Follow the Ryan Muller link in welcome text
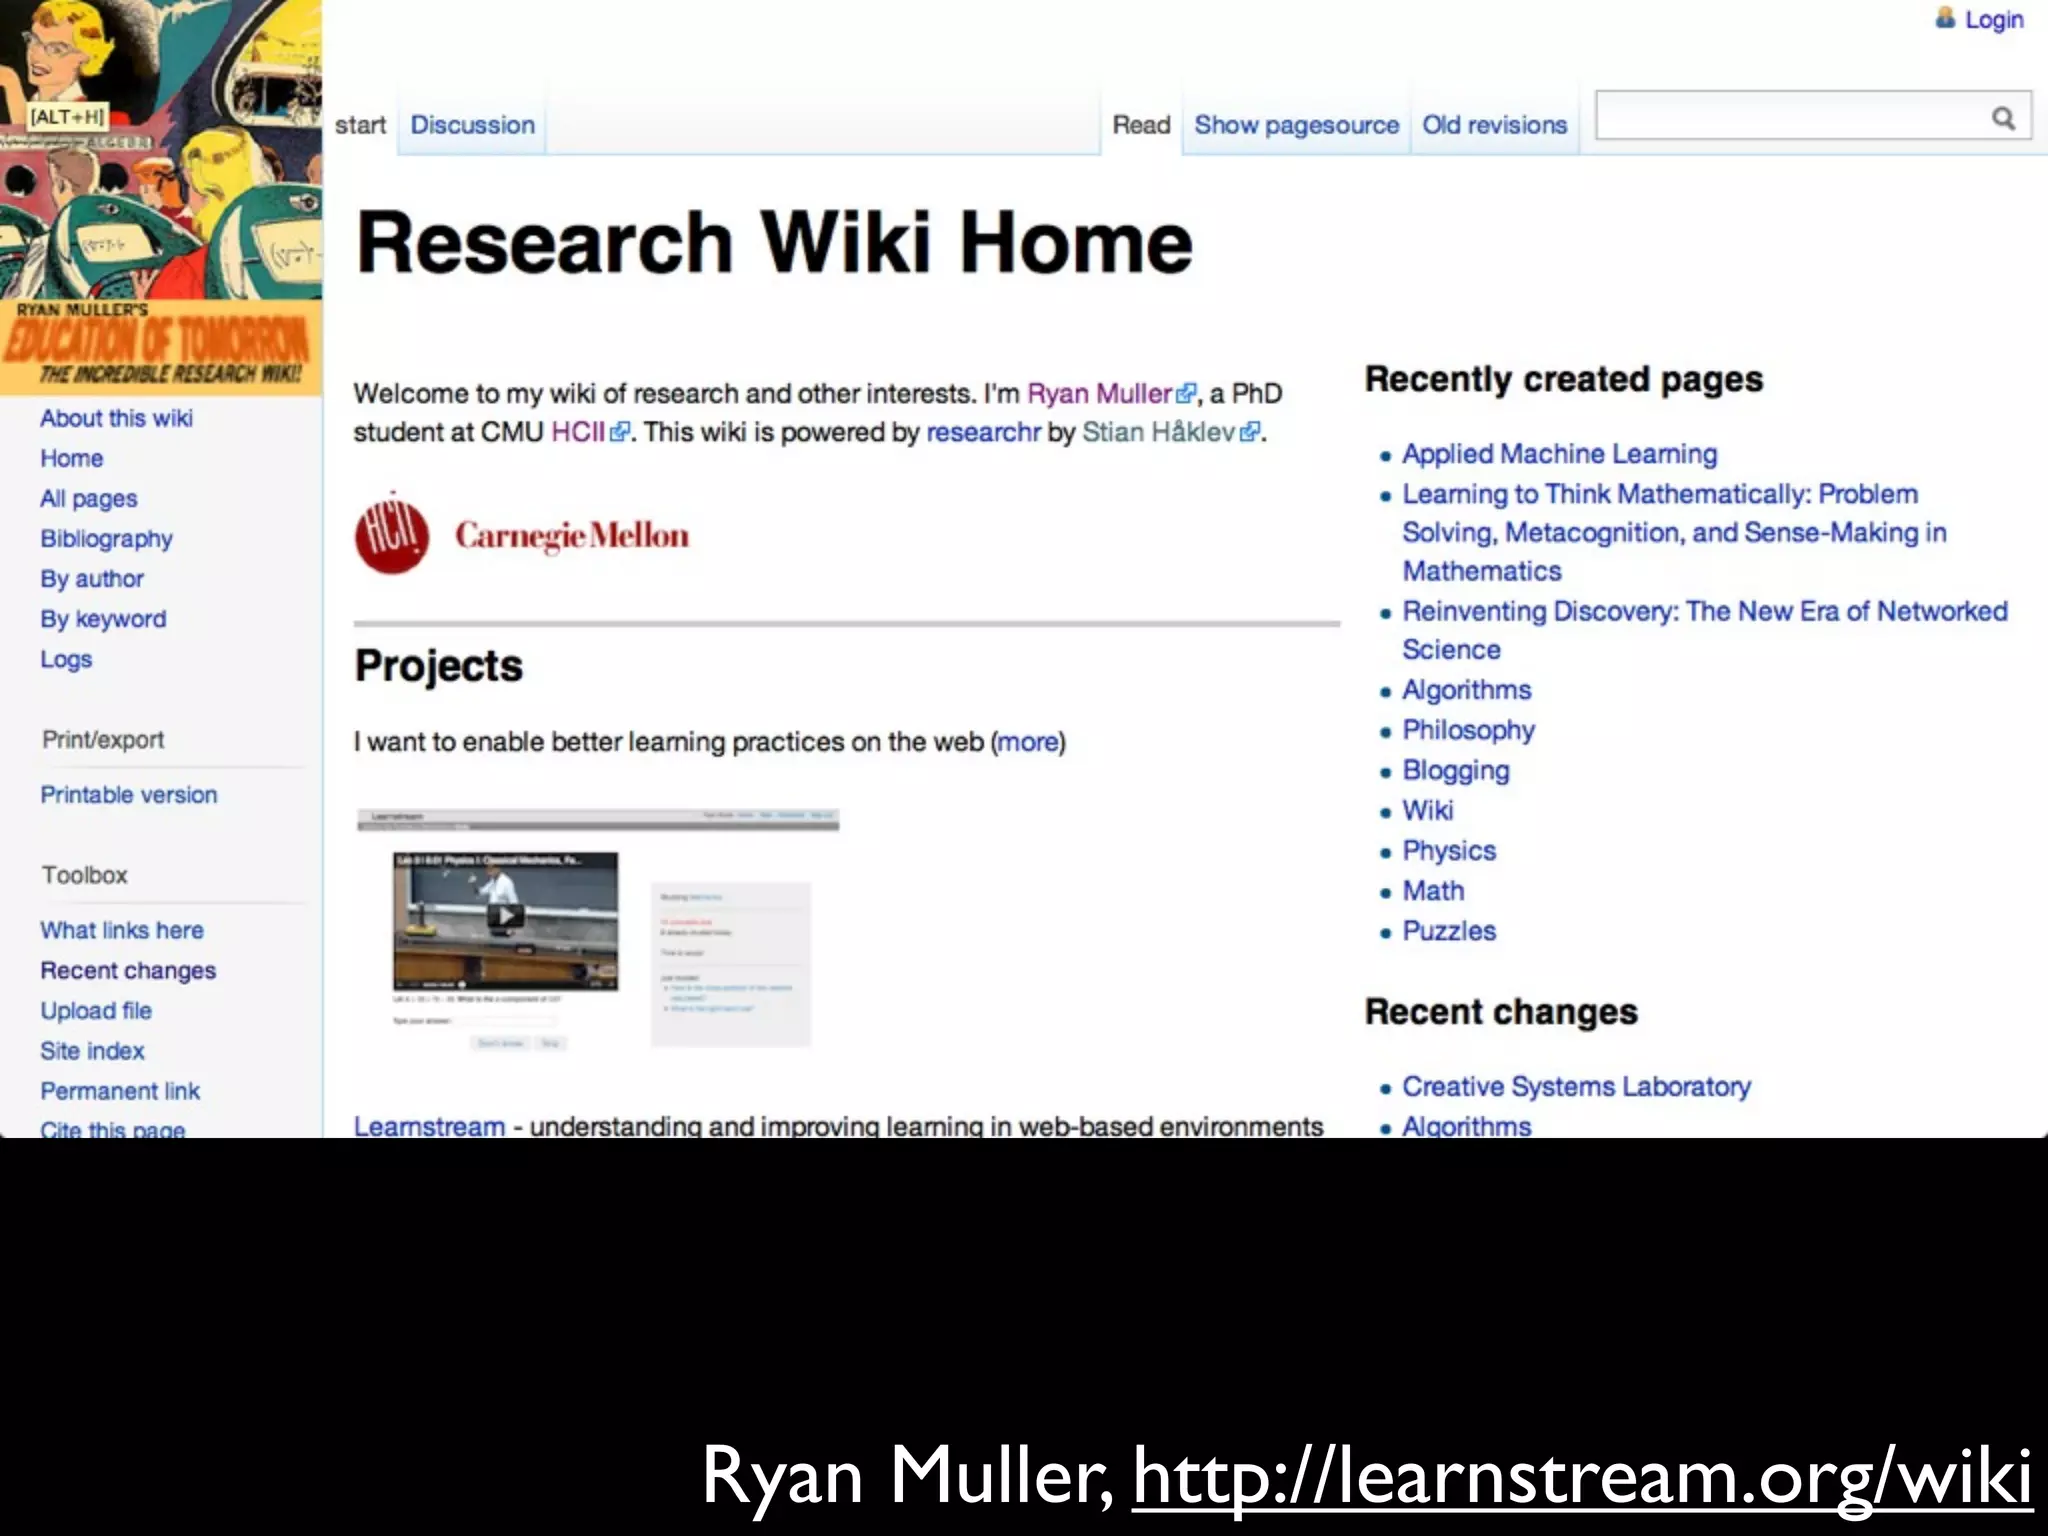 pyautogui.click(x=1098, y=394)
